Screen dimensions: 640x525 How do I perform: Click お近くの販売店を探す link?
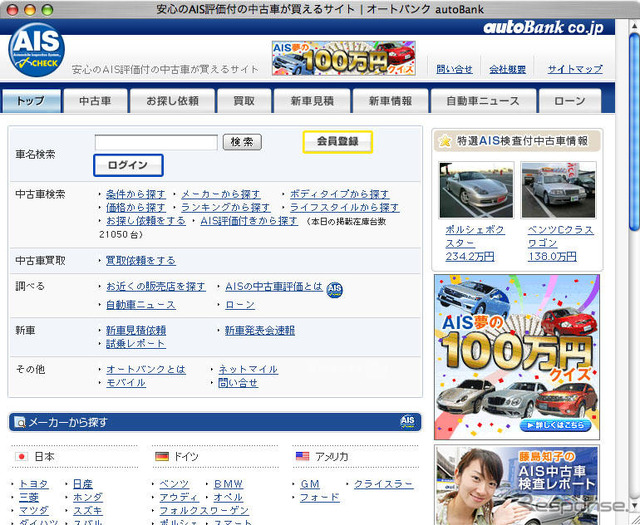pyautogui.click(x=156, y=287)
